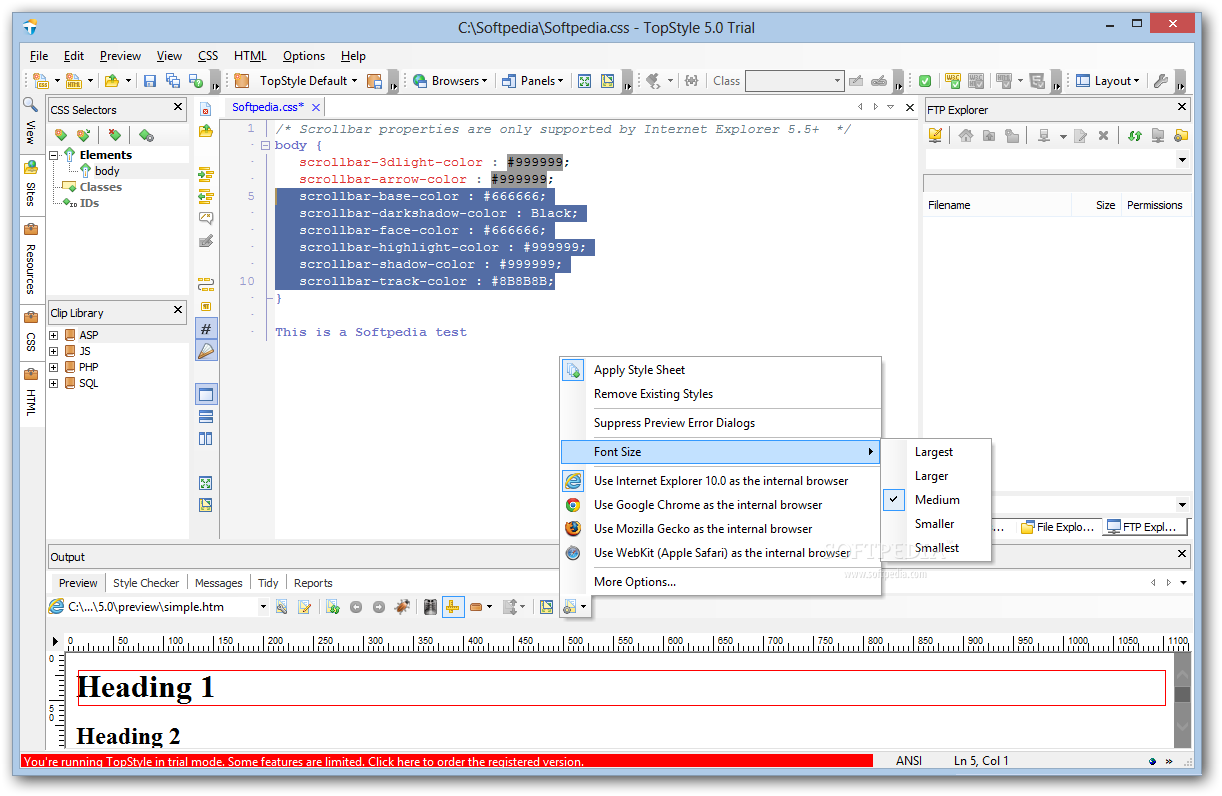Viewport: 1222px width, 796px height.
Task: Open the Browsers dropdown
Action: 450,81
